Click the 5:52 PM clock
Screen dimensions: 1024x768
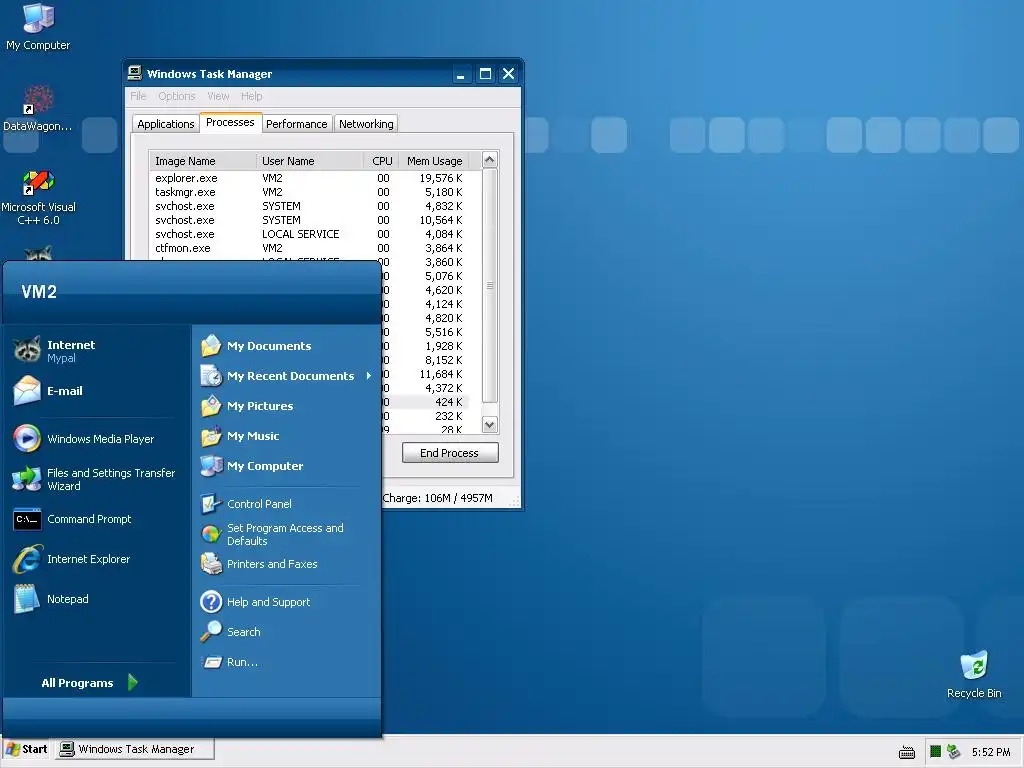pyautogui.click(x=991, y=752)
